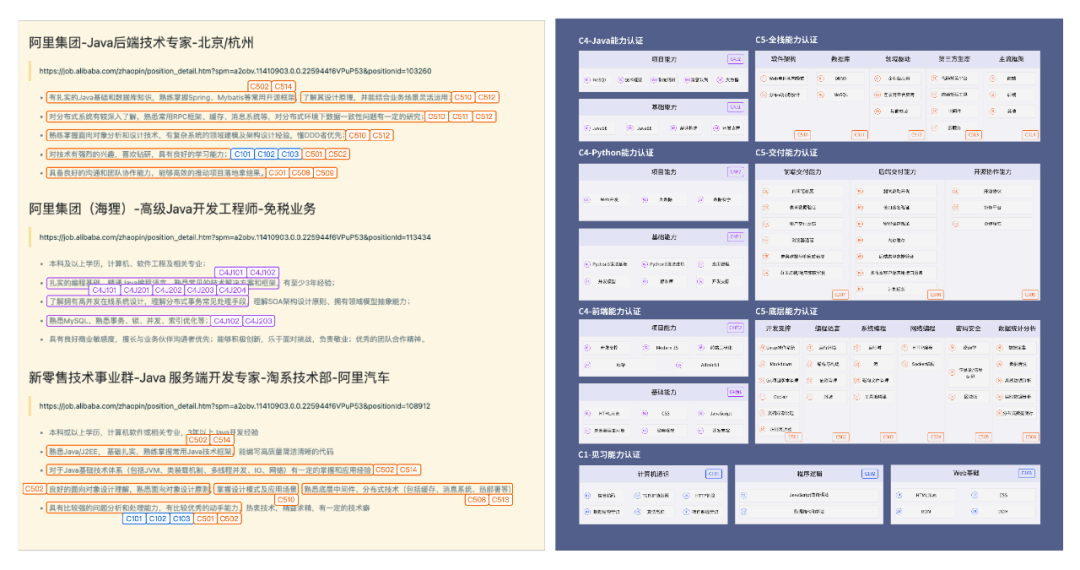Click the C4-前端能力认证 section title
Image resolution: width=1080 pixels, height=570 pixels.
610,311
